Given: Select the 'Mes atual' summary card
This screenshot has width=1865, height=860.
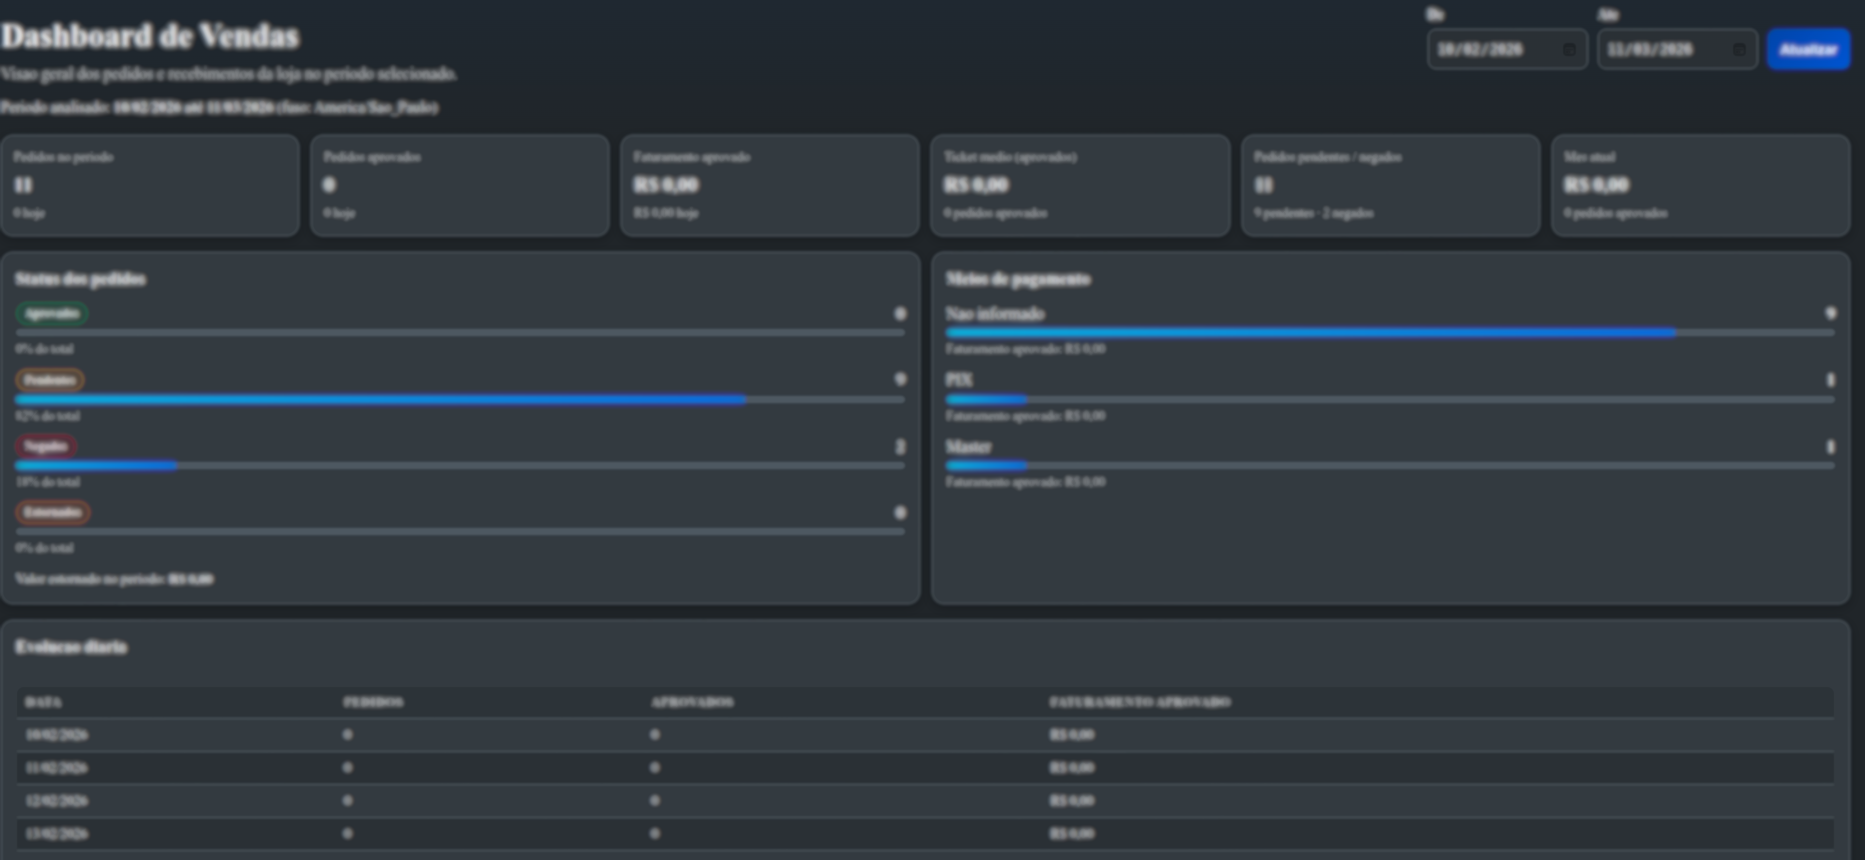Looking at the screenshot, I should coord(1700,186).
